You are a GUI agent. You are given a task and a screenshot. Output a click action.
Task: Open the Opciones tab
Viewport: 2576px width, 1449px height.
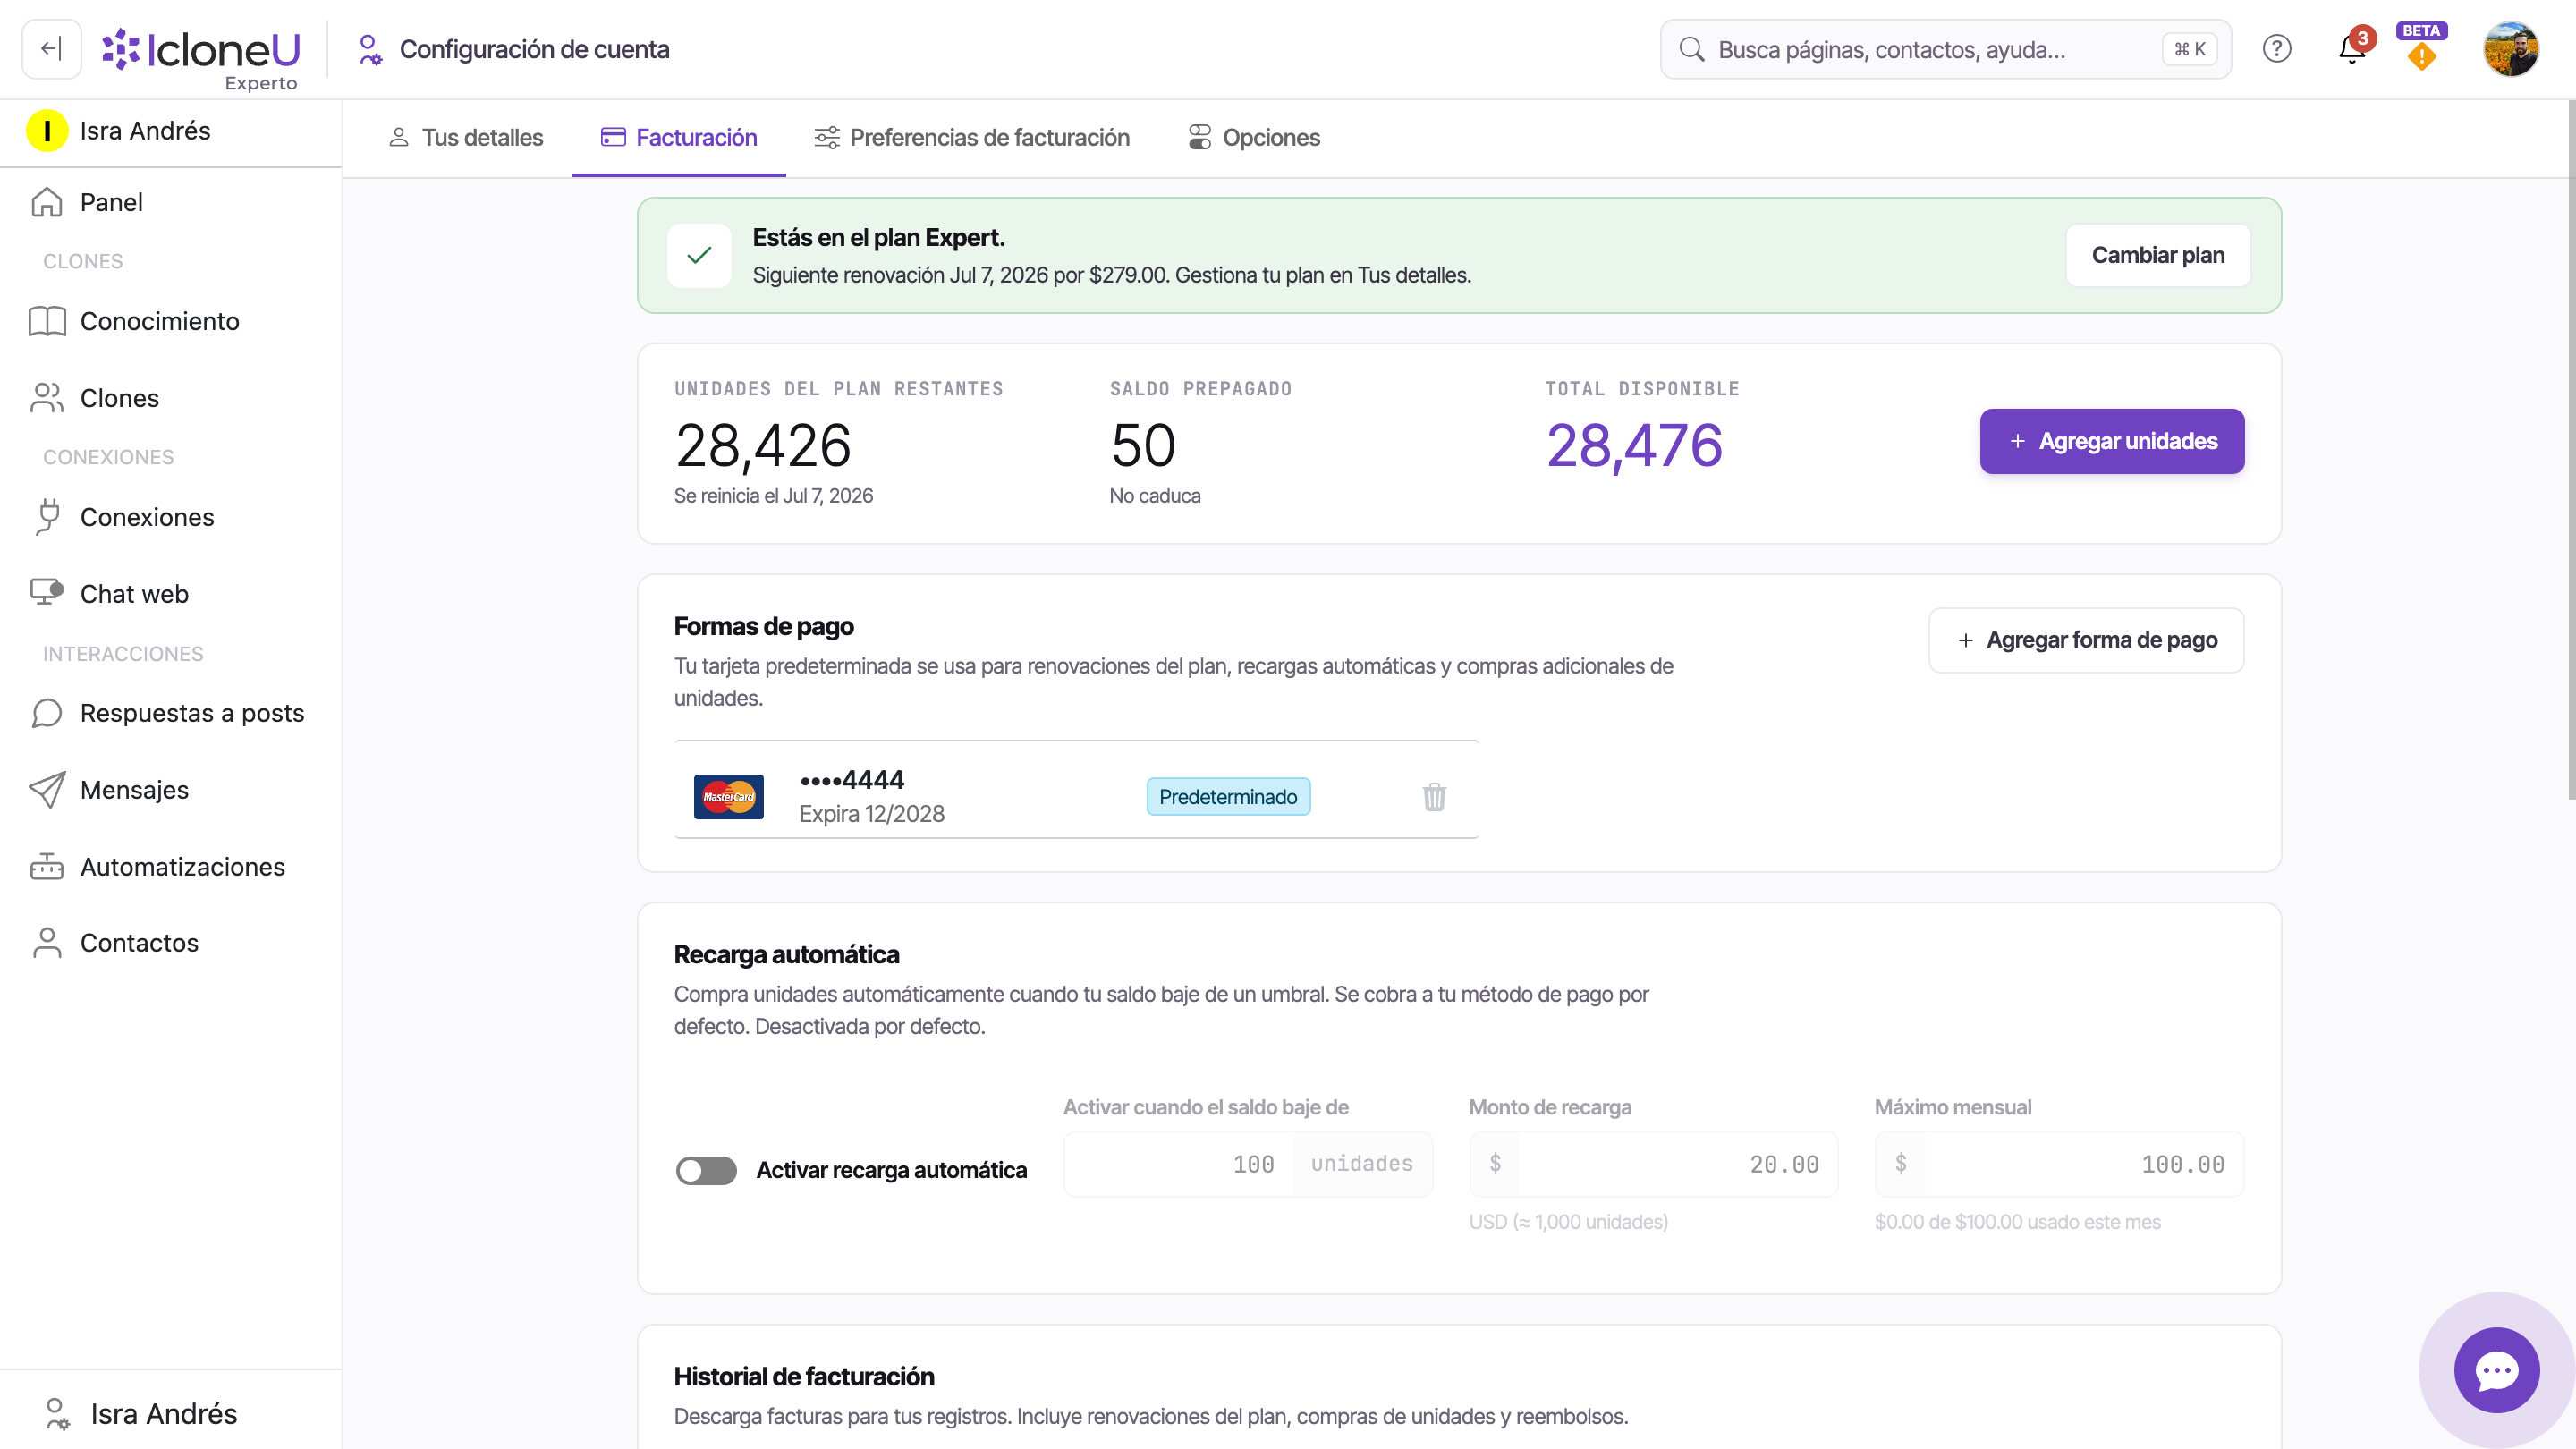click(x=1254, y=138)
